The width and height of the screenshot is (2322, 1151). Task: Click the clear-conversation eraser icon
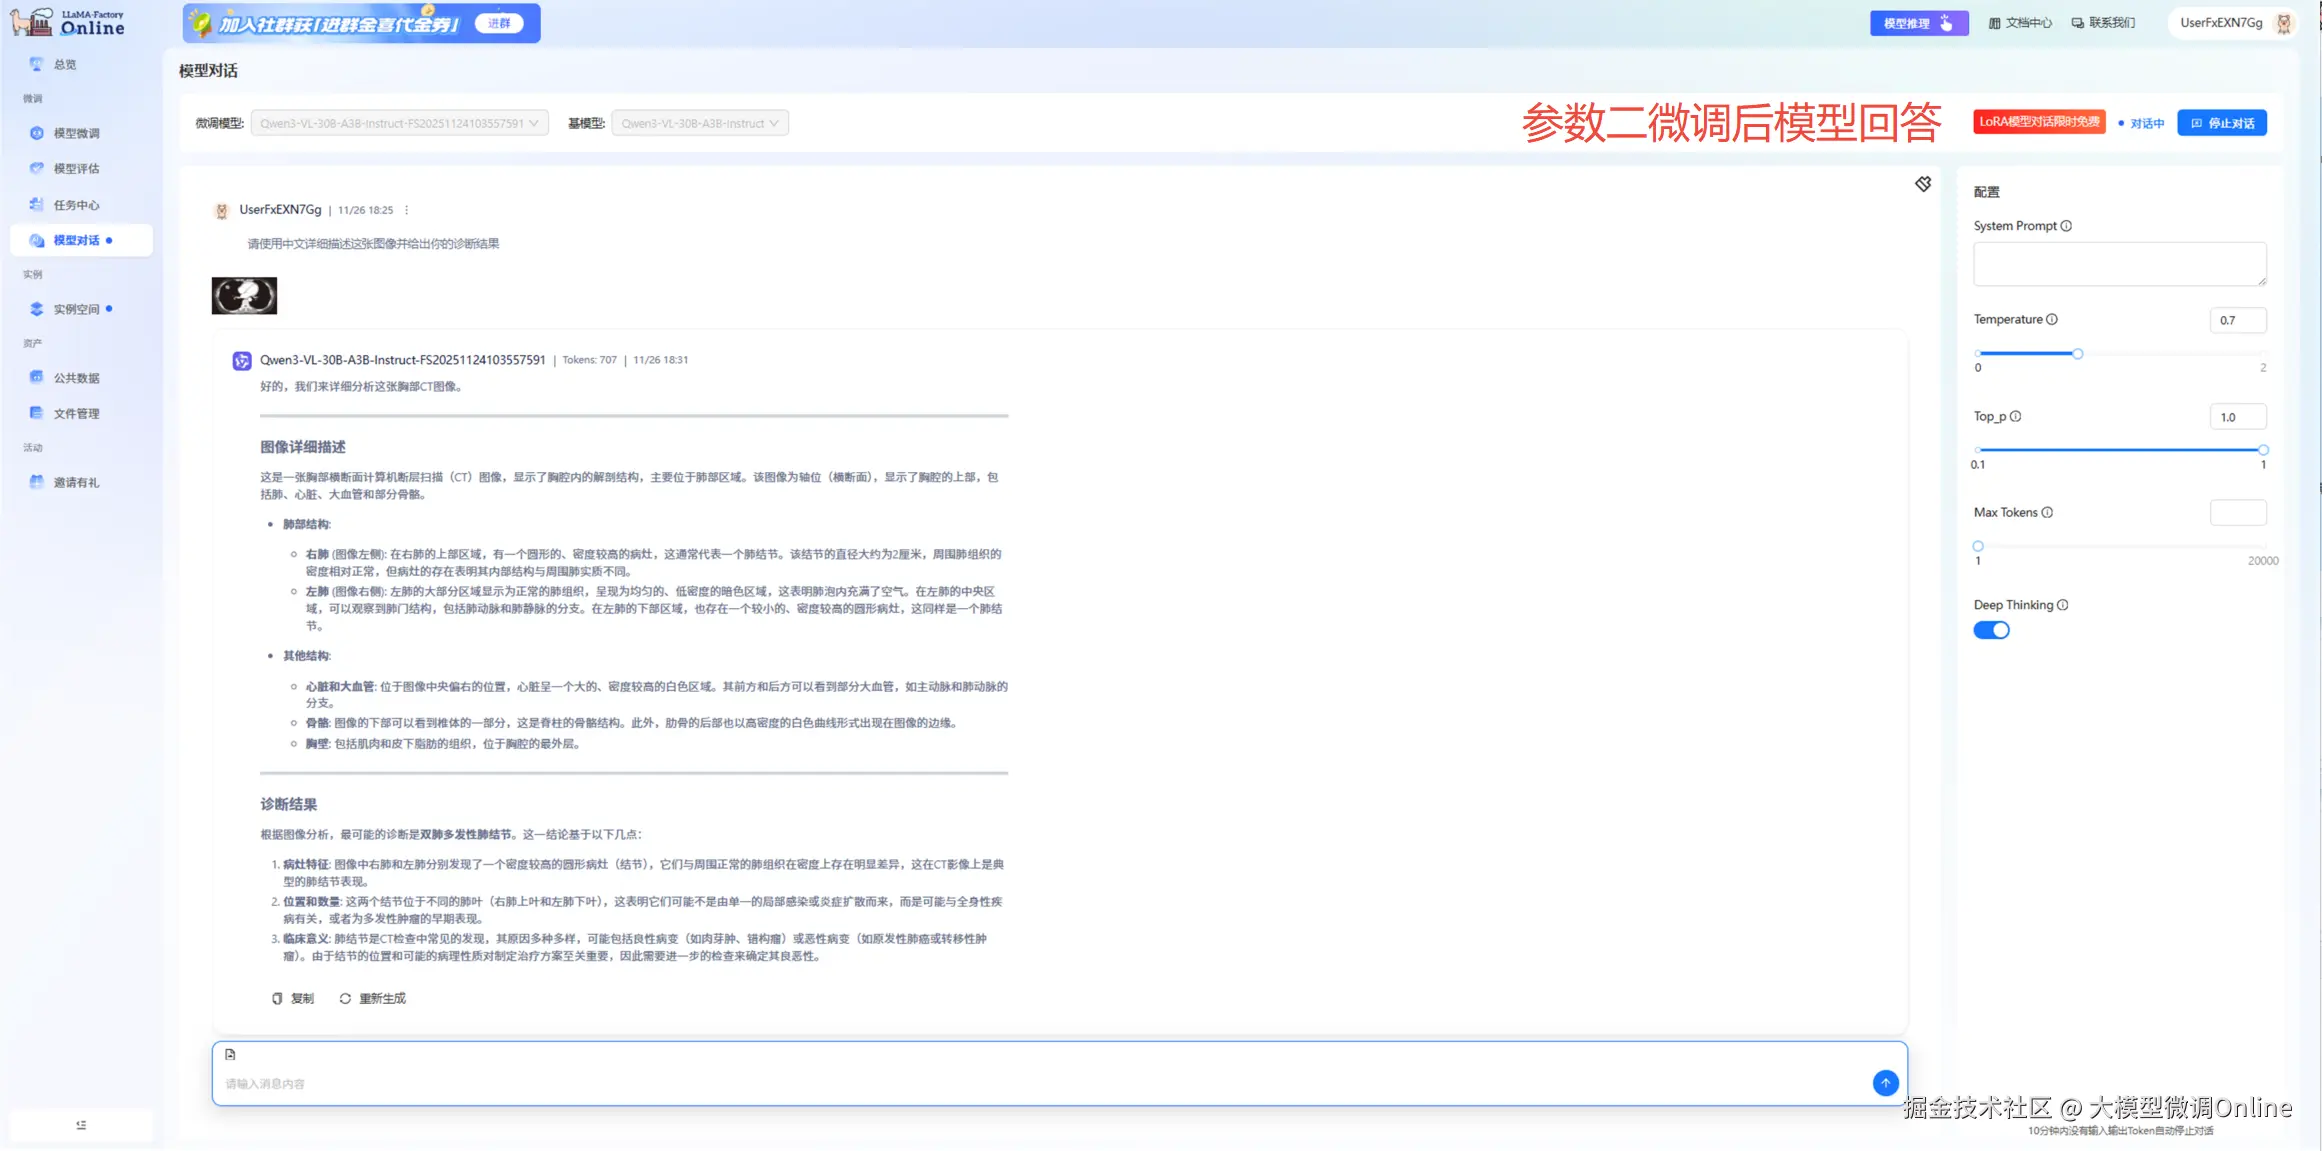click(x=1922, y=184)
